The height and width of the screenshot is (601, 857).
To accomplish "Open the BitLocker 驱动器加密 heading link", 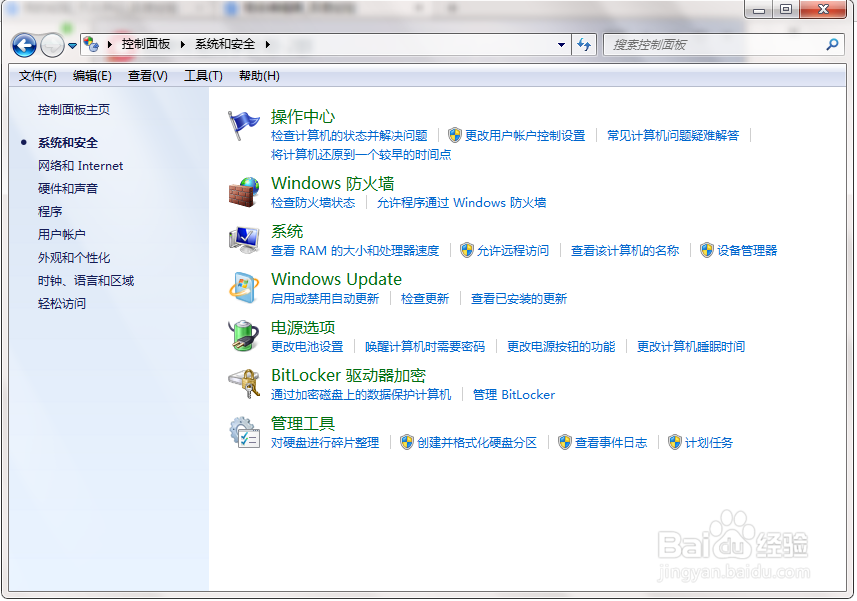I will (348, 375).
